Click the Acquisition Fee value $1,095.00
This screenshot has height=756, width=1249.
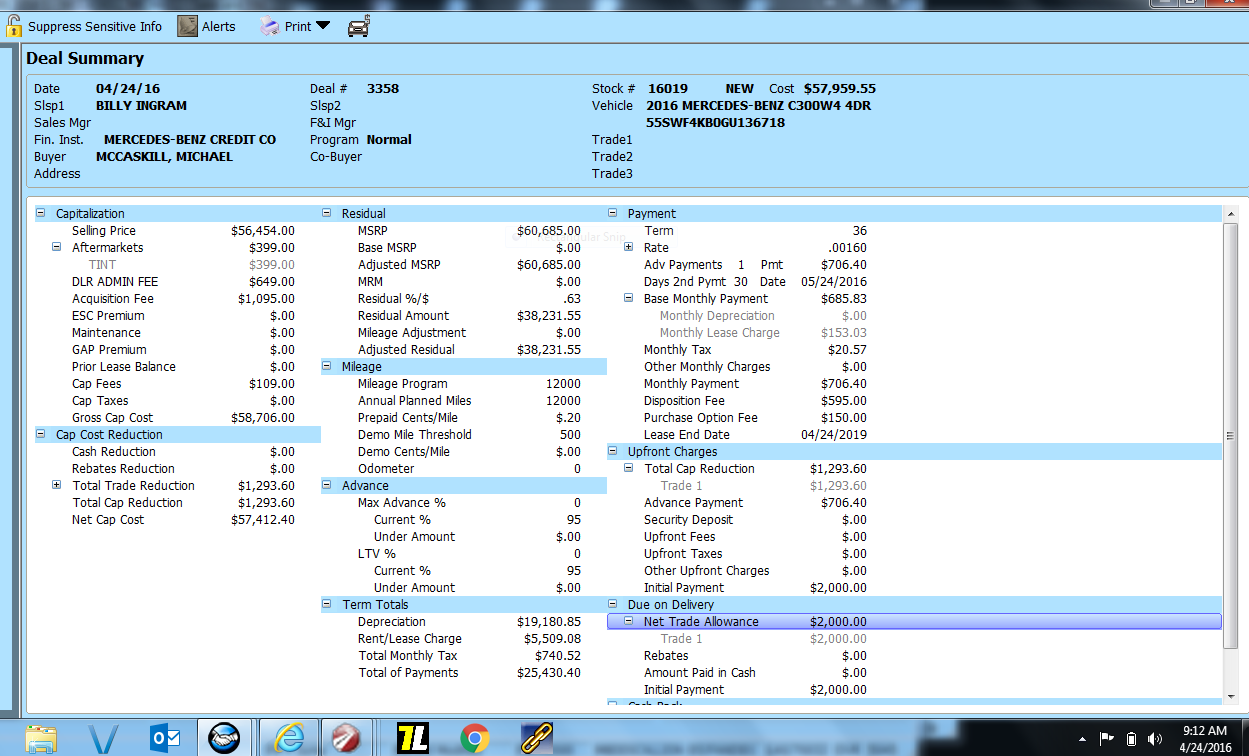point(266,298)
